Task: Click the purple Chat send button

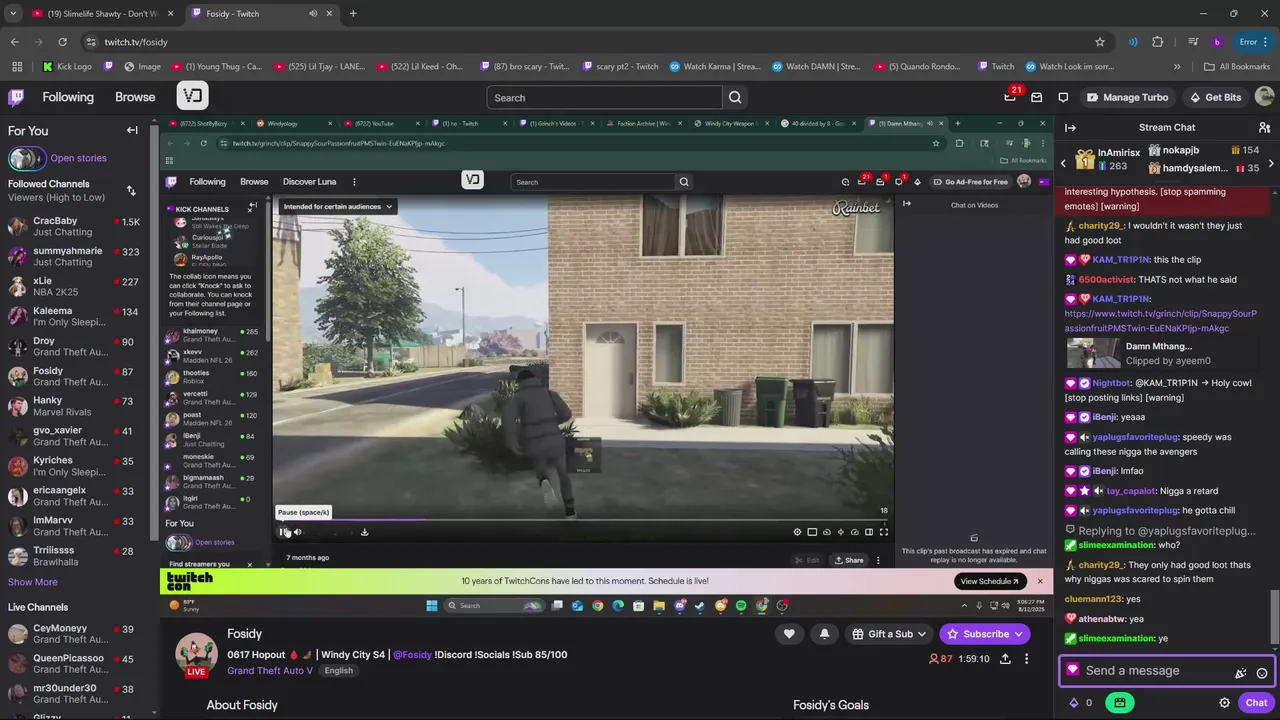Action: [1256, 703]
